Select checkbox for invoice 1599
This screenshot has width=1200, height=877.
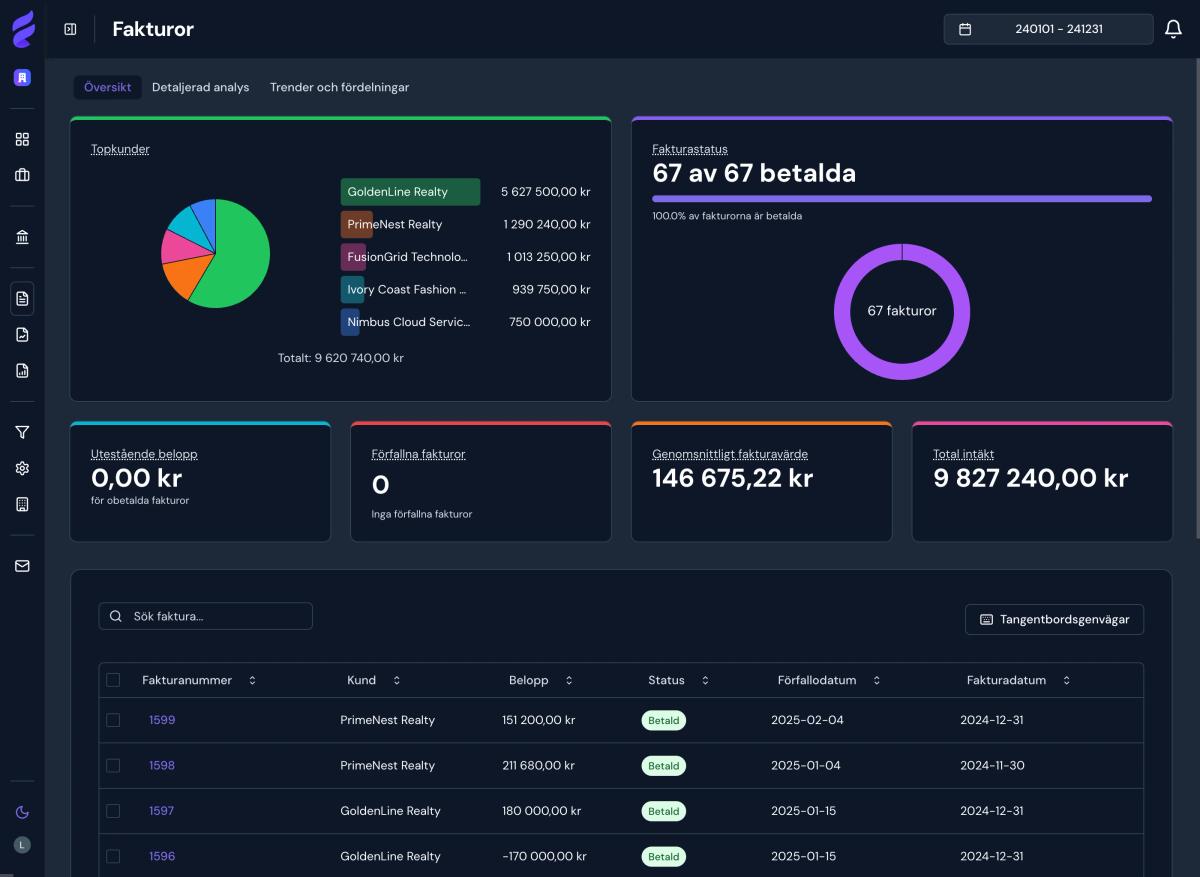(x=113, y=720)
